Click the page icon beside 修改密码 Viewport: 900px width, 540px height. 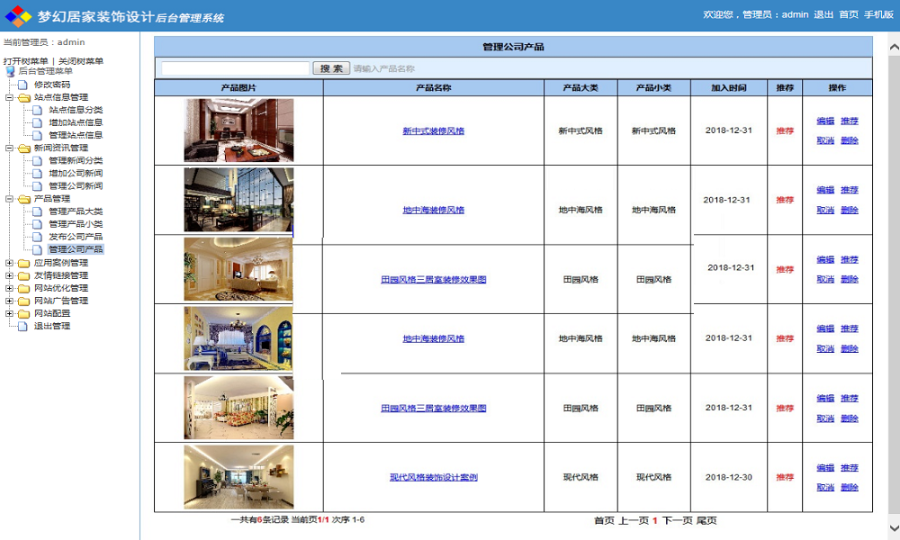(x=22, y=84)
